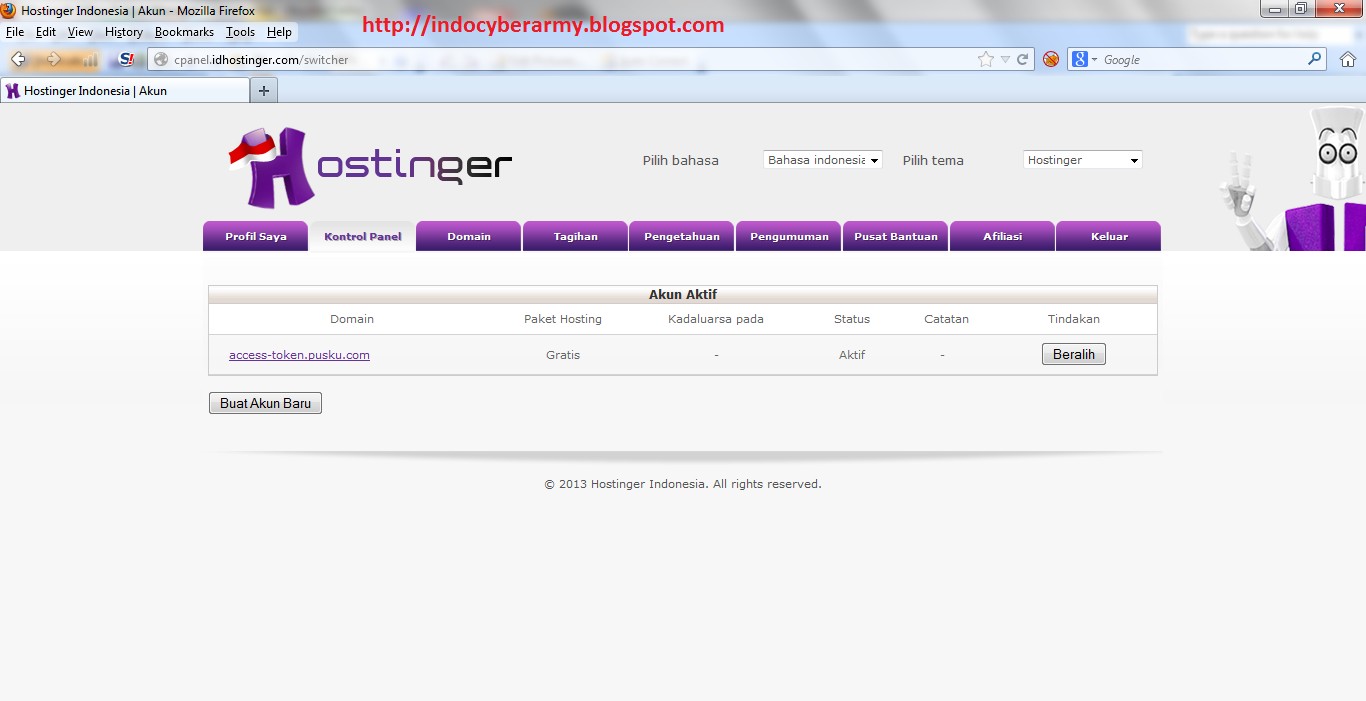Open the Tagihan tab
This screenshot has height=701, width=1366.
click(575, 236)
